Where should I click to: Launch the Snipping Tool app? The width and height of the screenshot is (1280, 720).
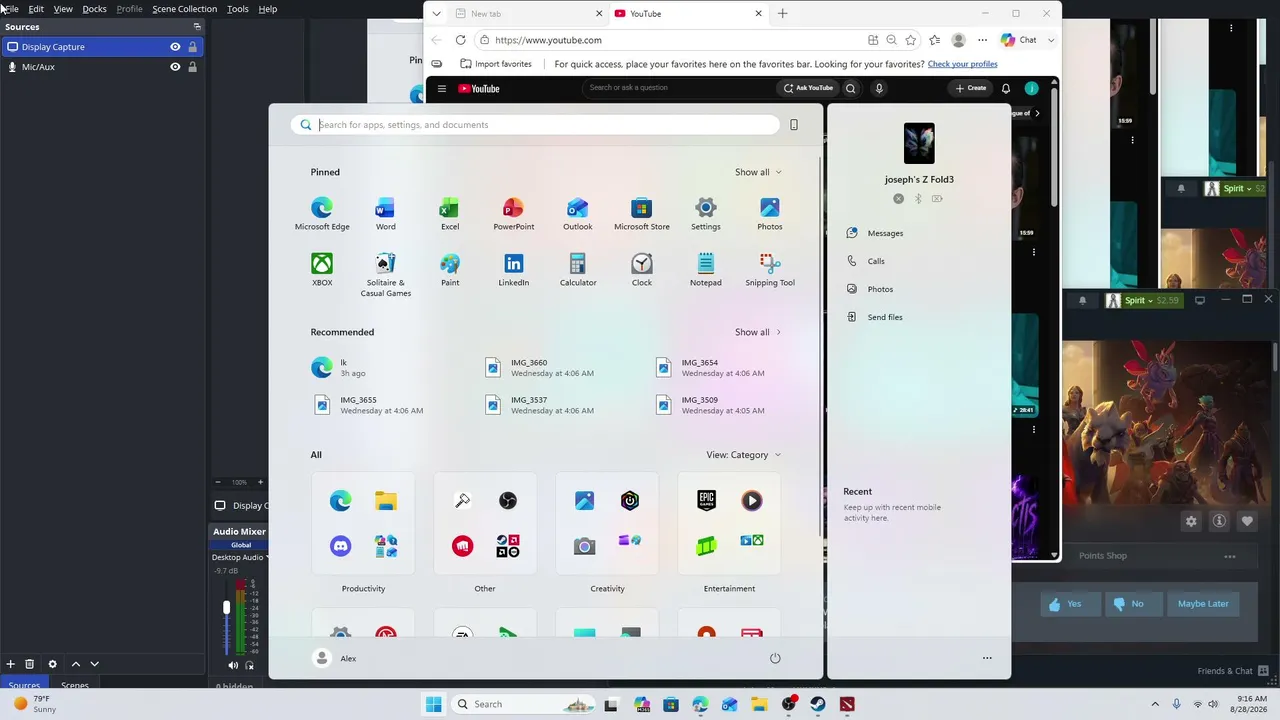coord(770,269)
